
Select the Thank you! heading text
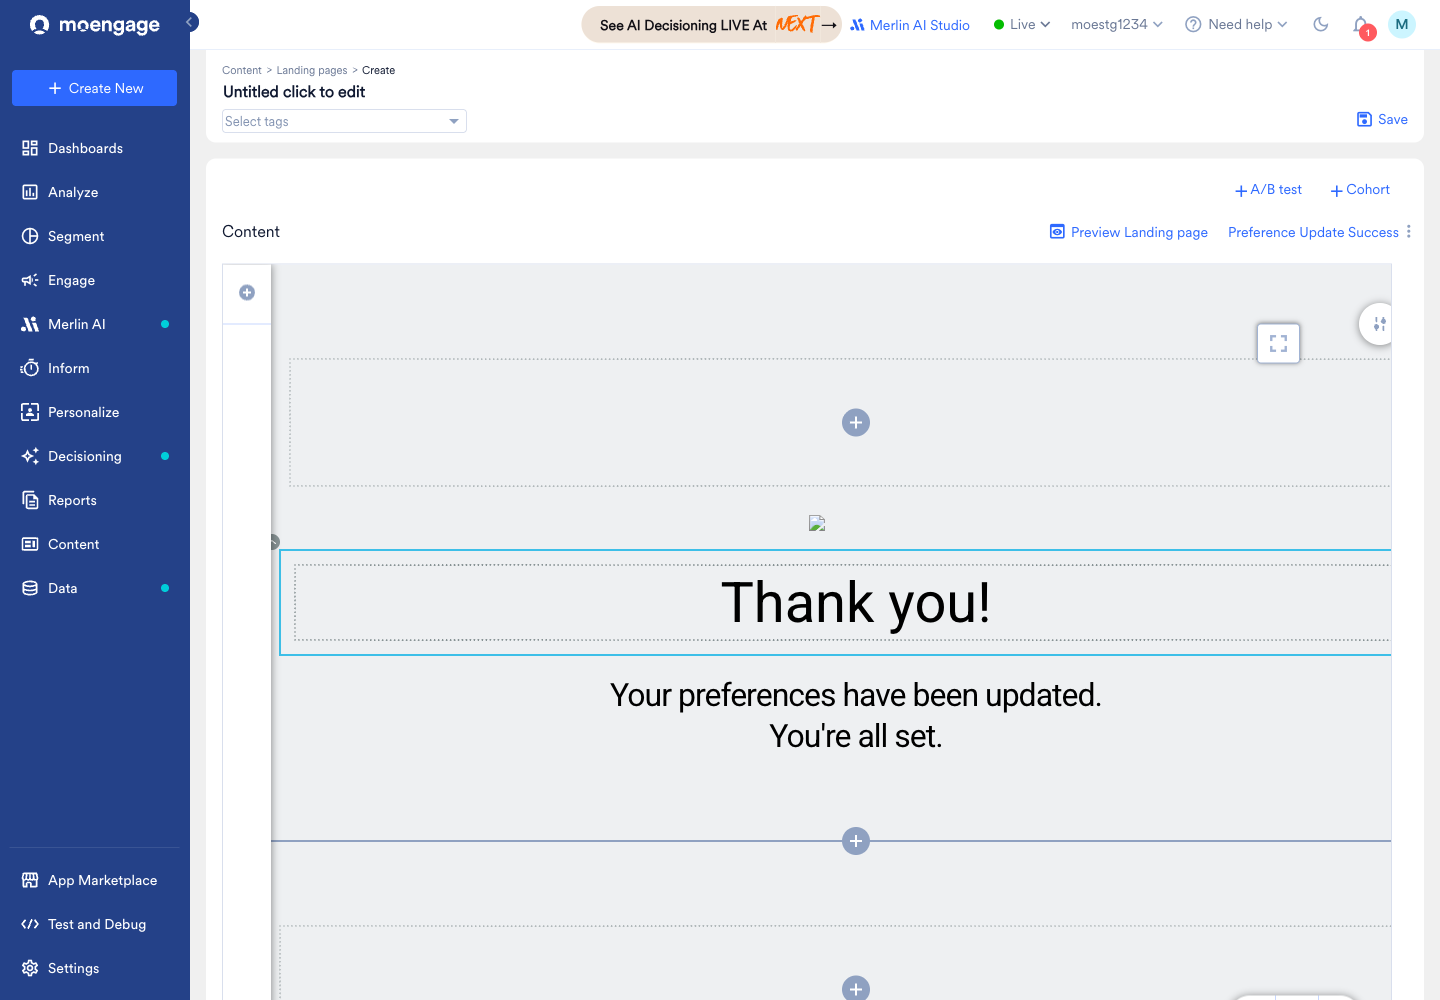point(856,603)
